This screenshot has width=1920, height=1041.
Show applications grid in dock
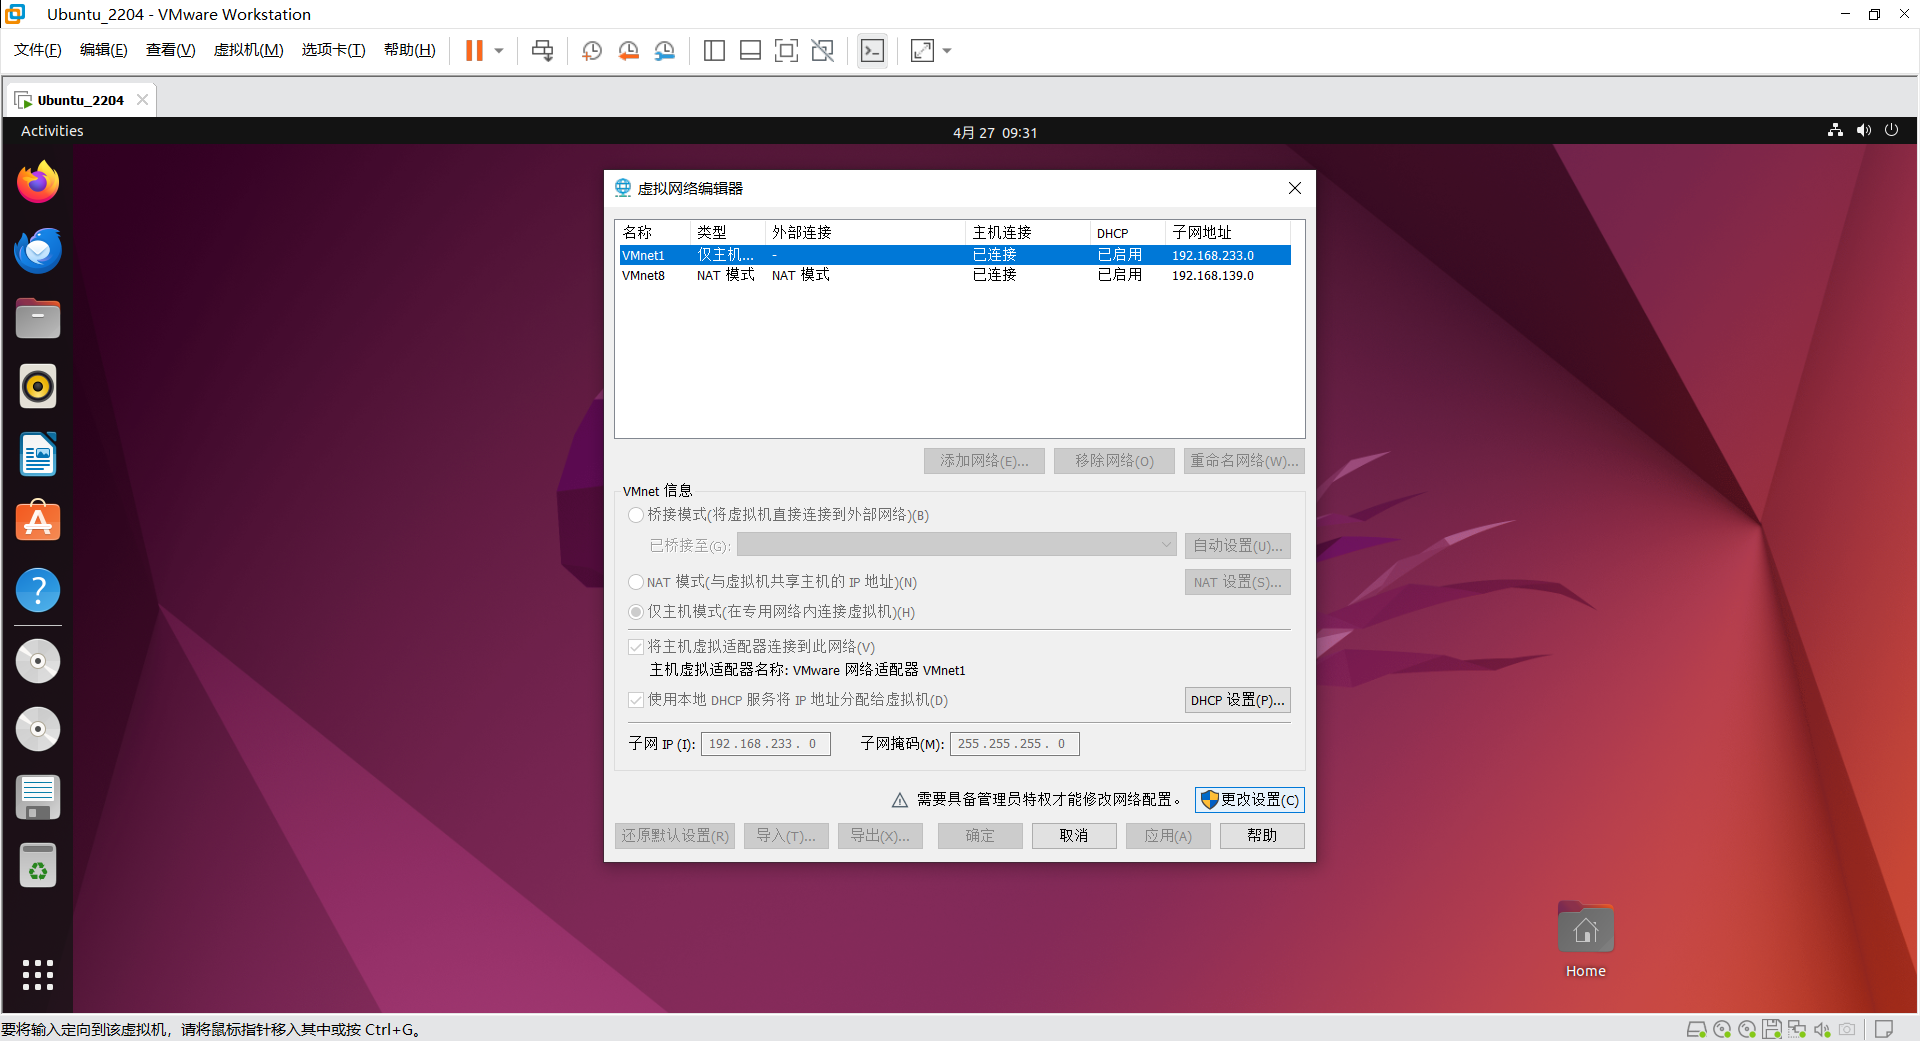coord(38,975)
